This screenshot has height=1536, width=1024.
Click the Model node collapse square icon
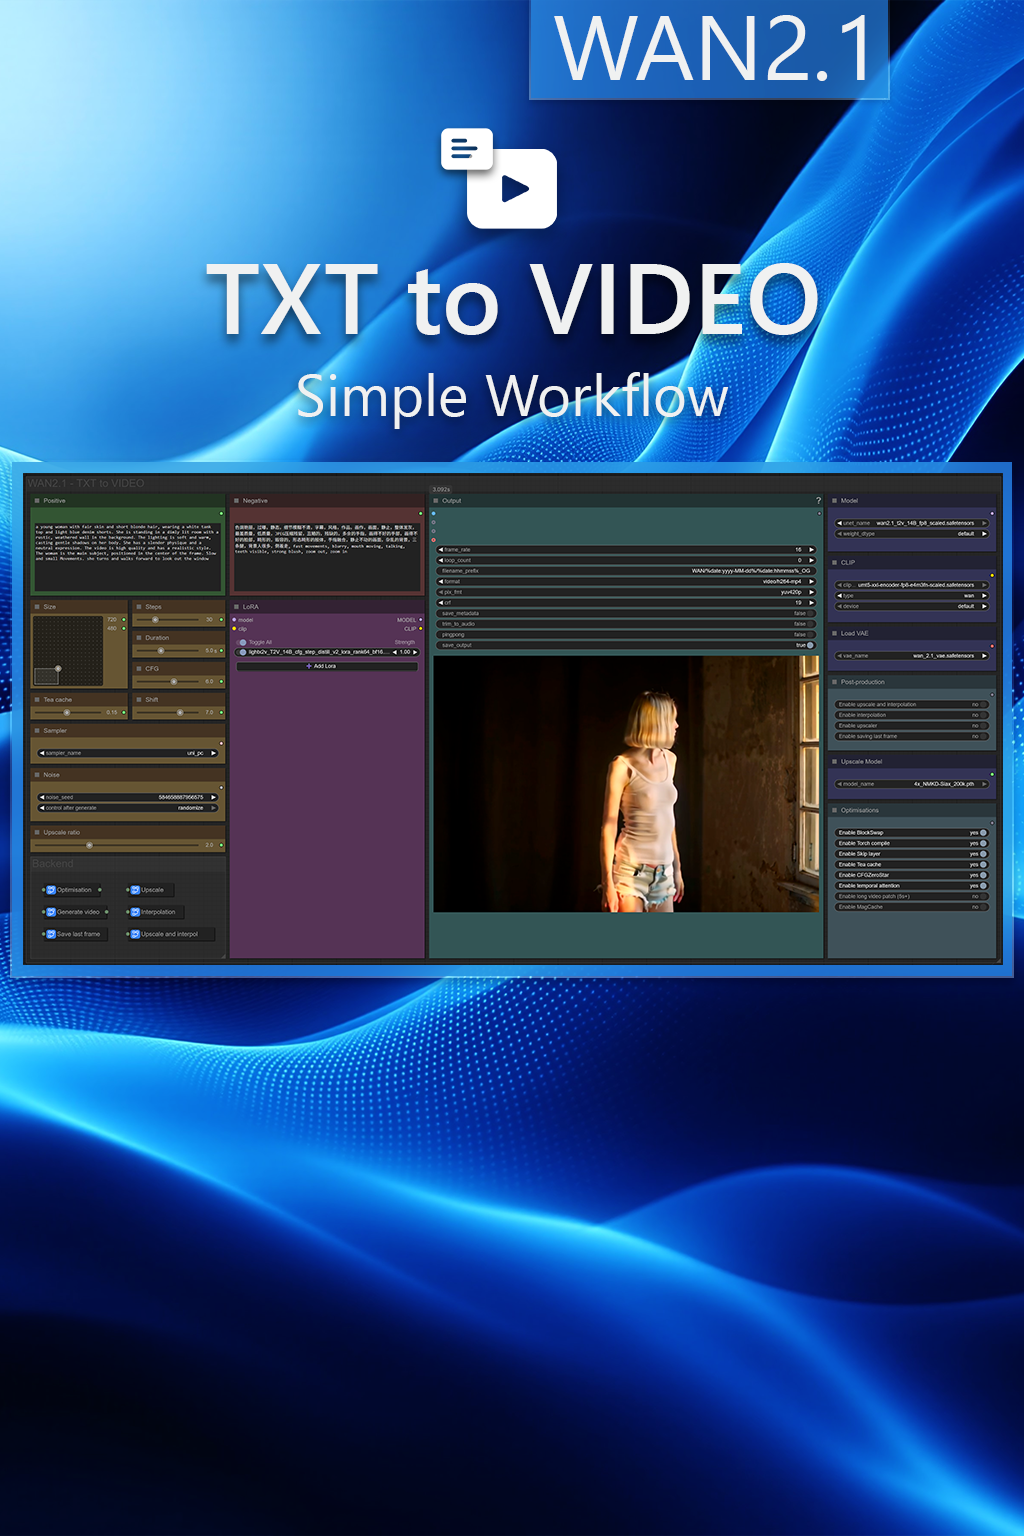coord(834,501)
